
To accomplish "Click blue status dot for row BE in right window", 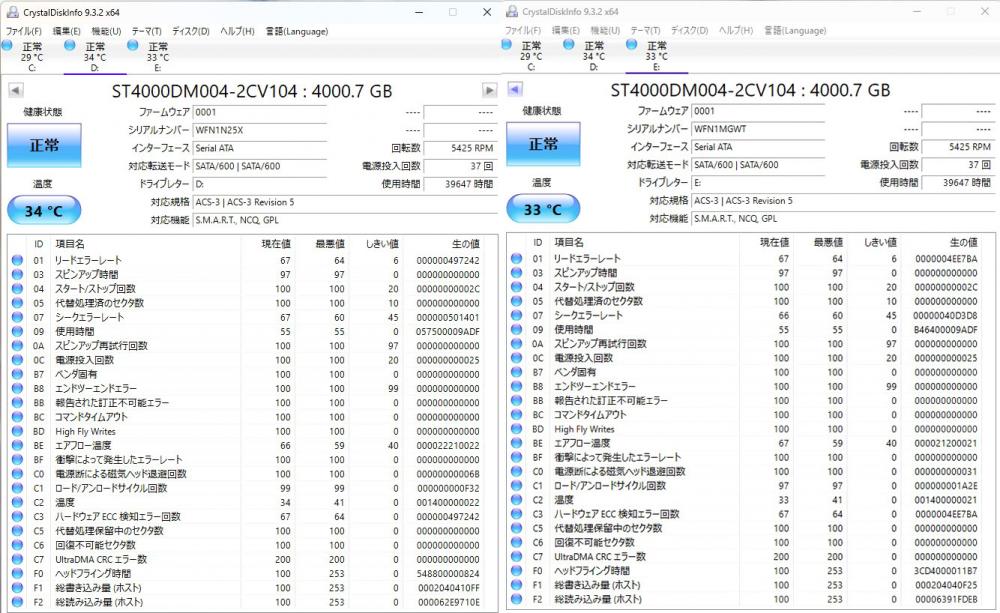I will click(517, 443).
